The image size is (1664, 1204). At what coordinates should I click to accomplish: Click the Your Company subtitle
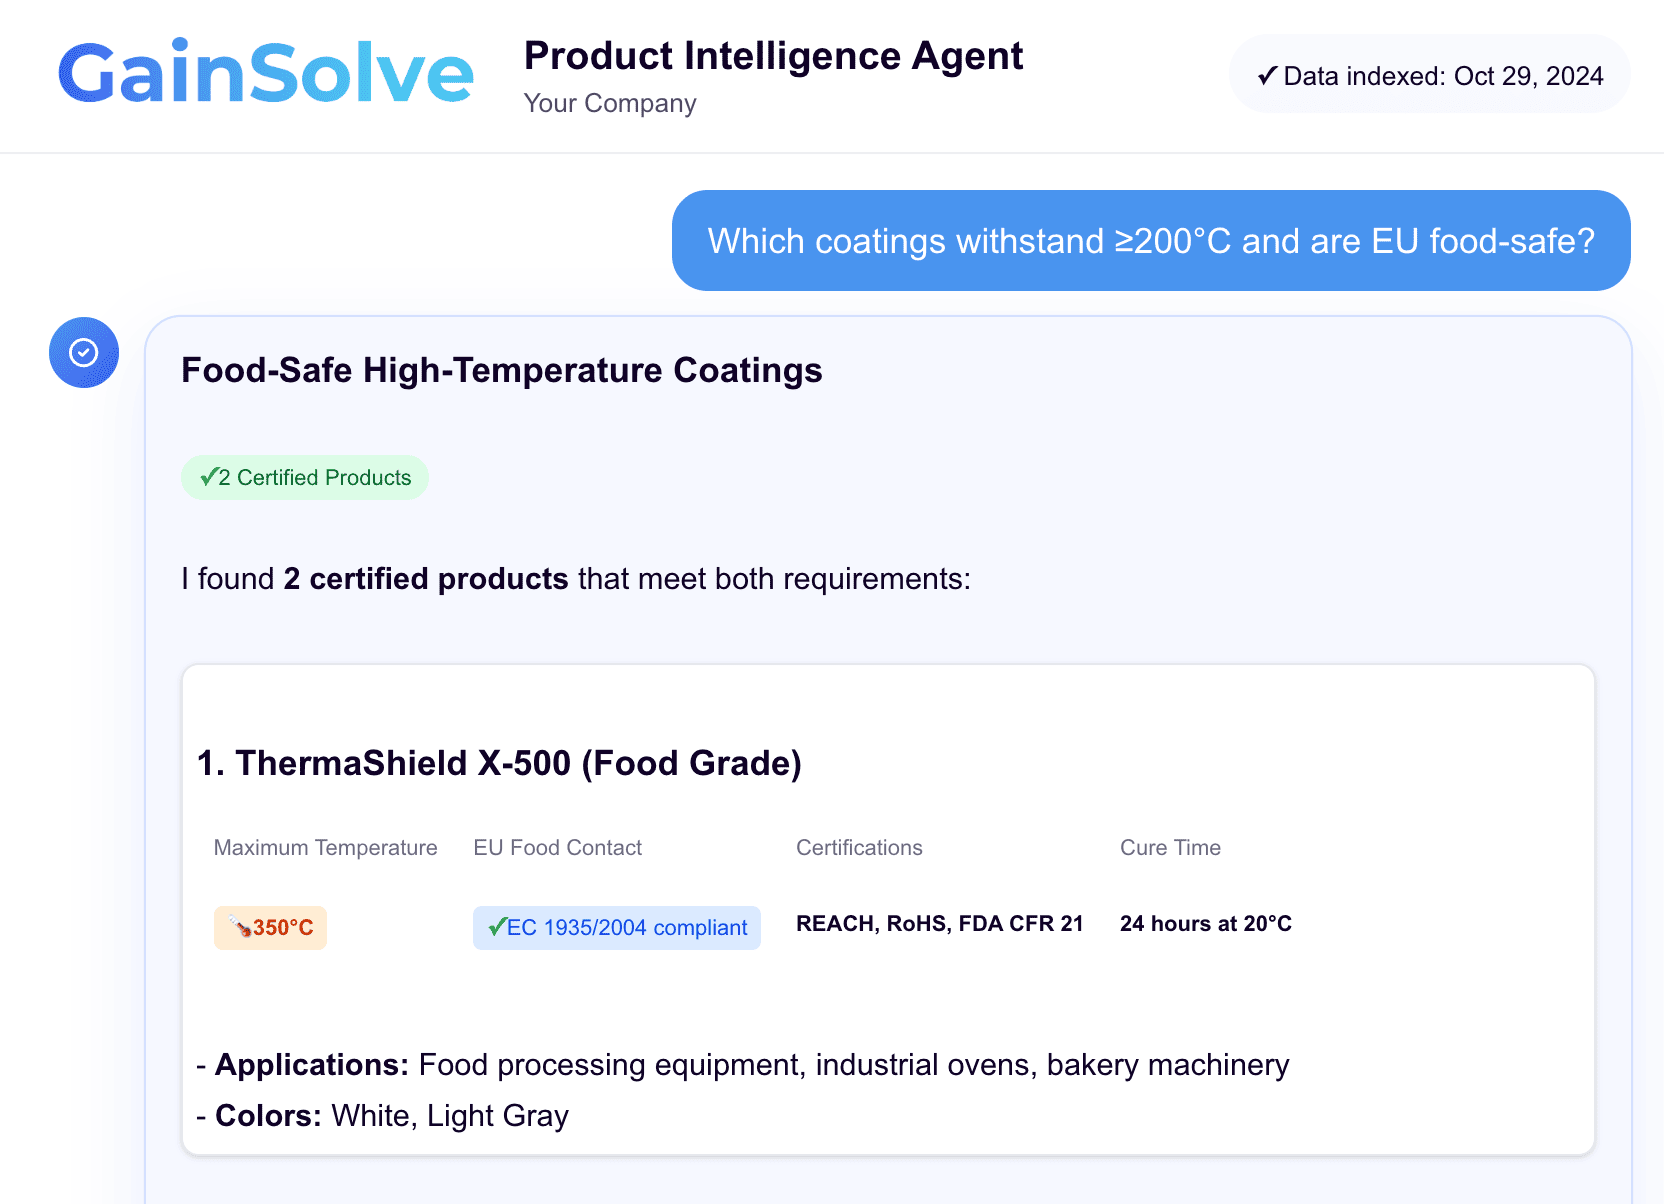pos(610,103)
